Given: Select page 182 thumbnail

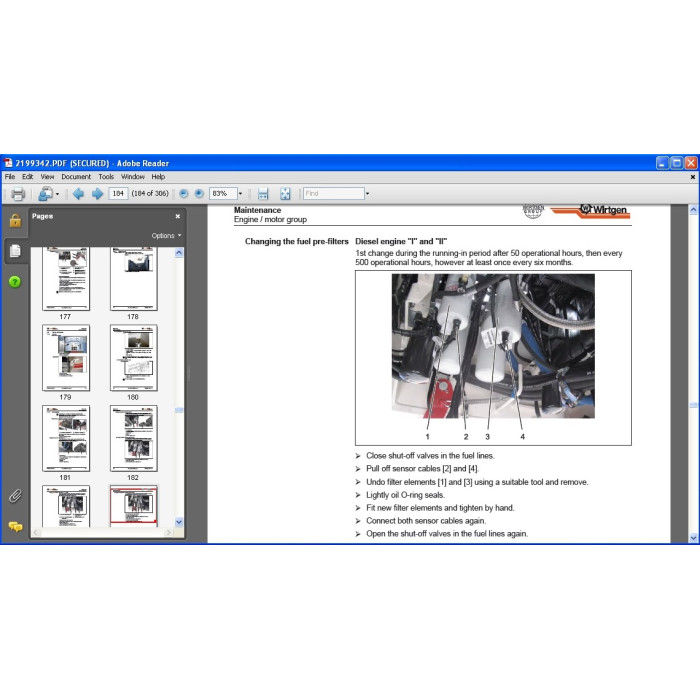Looking at the screenshot, I should [x=133, y=438].
